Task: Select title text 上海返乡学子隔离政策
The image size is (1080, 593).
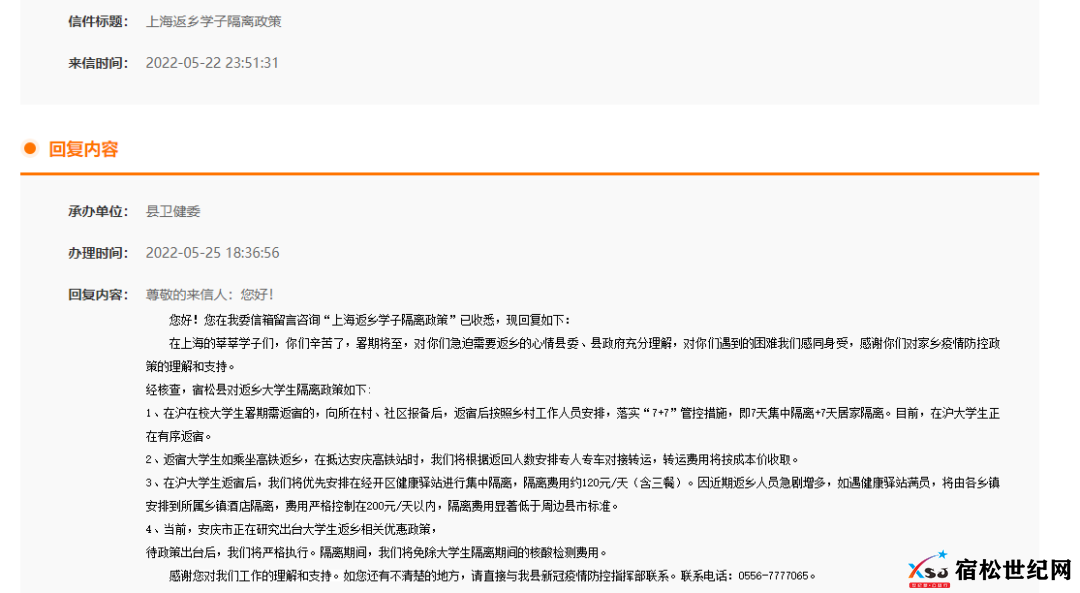Action: (214, 21)
